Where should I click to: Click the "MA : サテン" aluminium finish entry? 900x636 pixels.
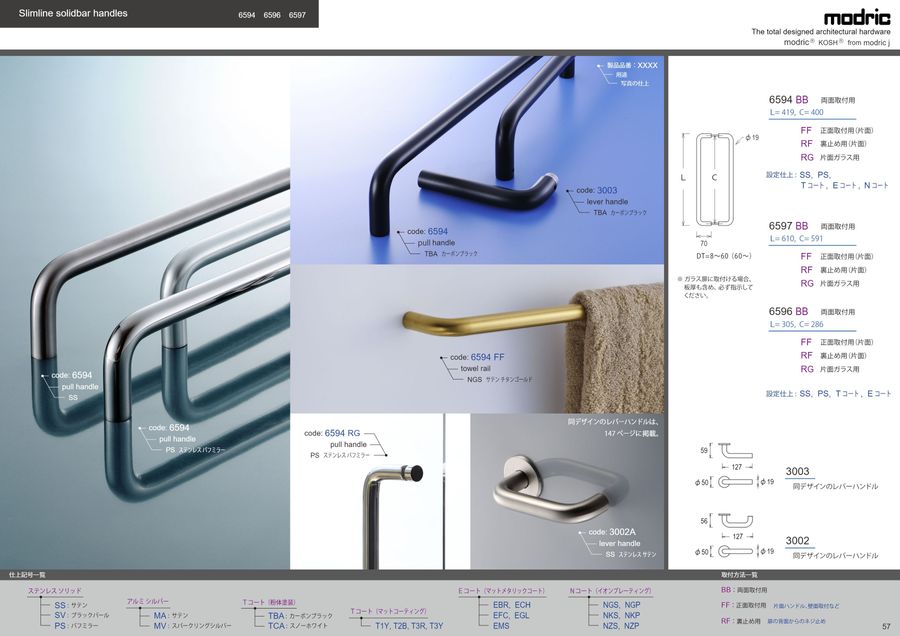click(170, 615)
